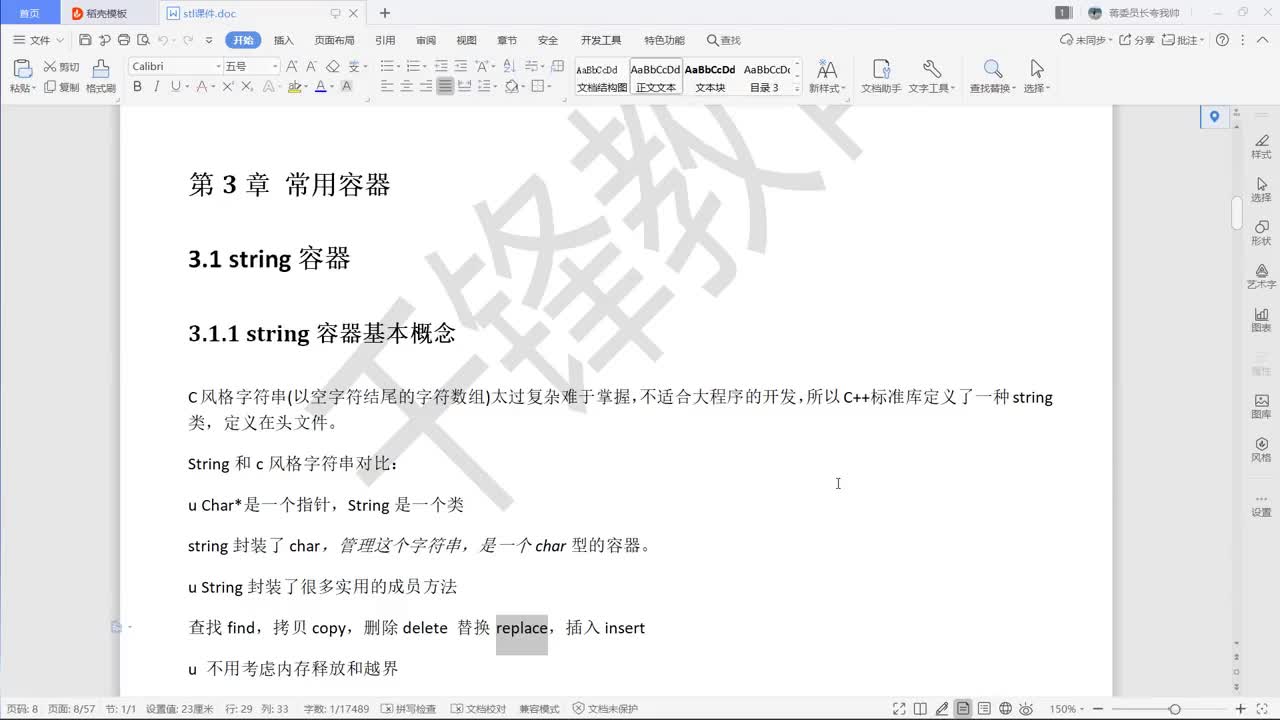This screenshot has height=720, width=1280.
Task: Switch to the Developer Tools (开发工具) tab
Action: (x=601, y=40)
